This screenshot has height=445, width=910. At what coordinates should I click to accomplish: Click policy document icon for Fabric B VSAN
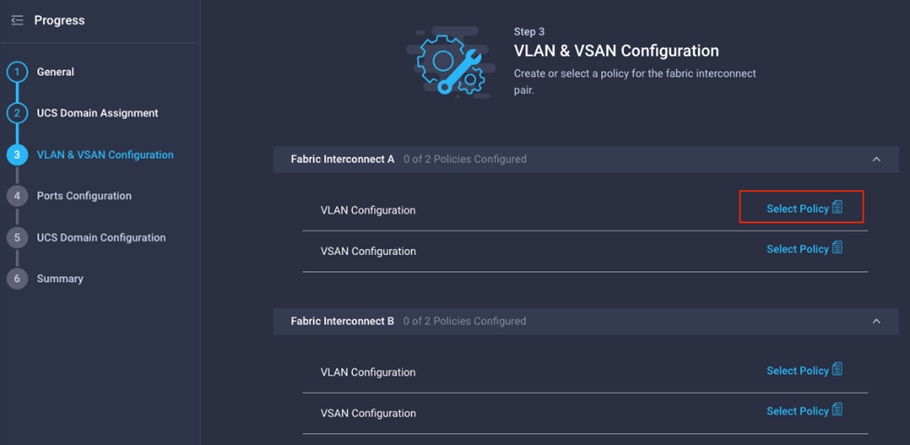(837, 410)
